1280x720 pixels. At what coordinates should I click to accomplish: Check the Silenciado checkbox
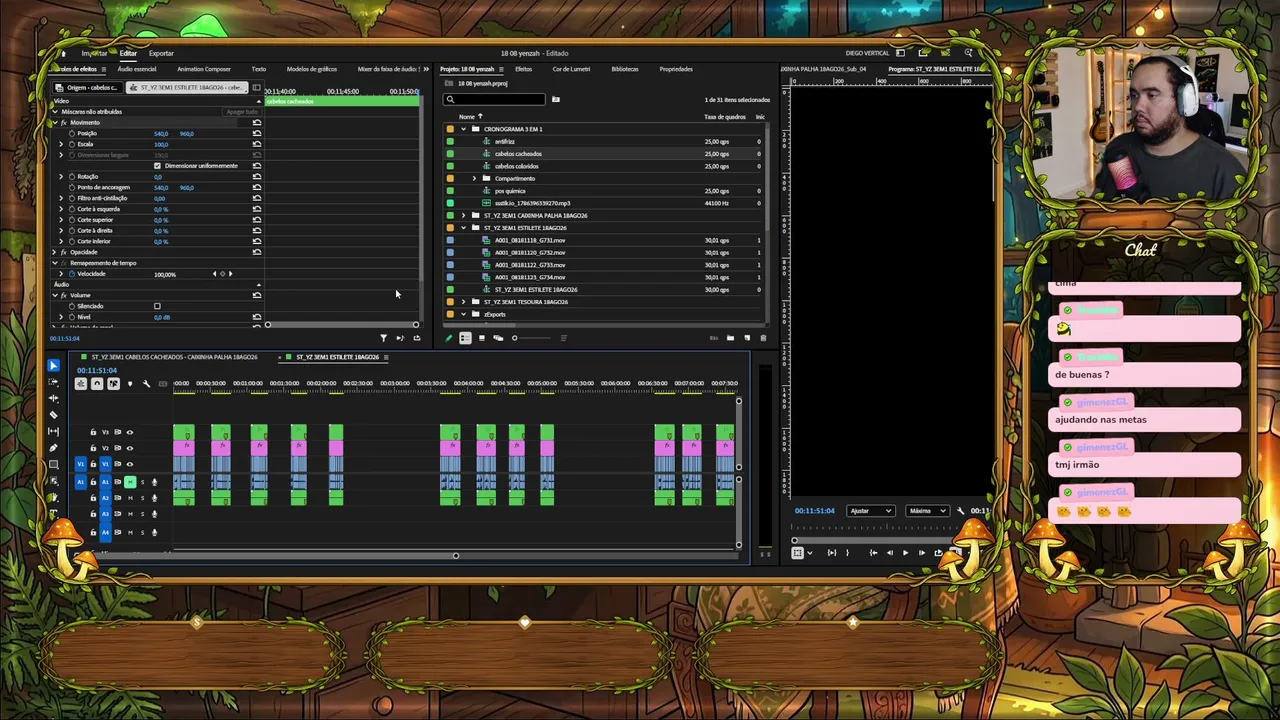pyautogui.click(x=157, y=306)
